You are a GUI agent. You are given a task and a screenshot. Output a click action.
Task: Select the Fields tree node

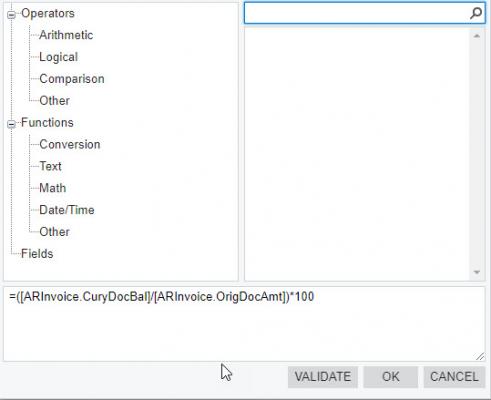[37, 254]
